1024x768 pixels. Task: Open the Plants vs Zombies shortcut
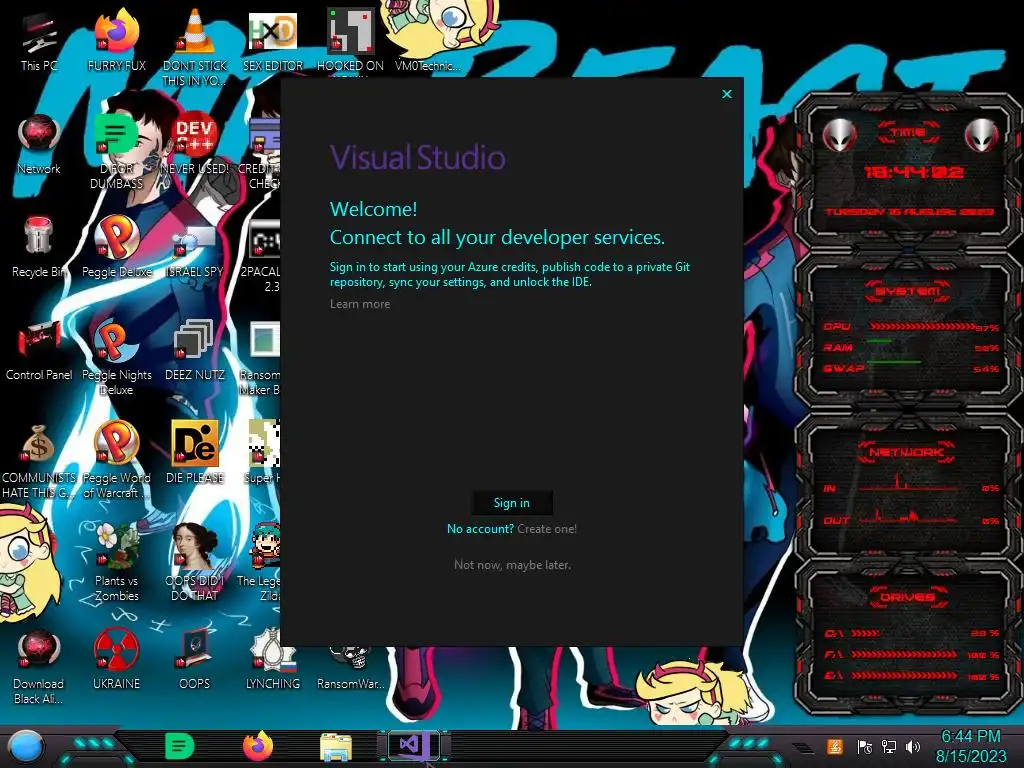tap(116, 564)
